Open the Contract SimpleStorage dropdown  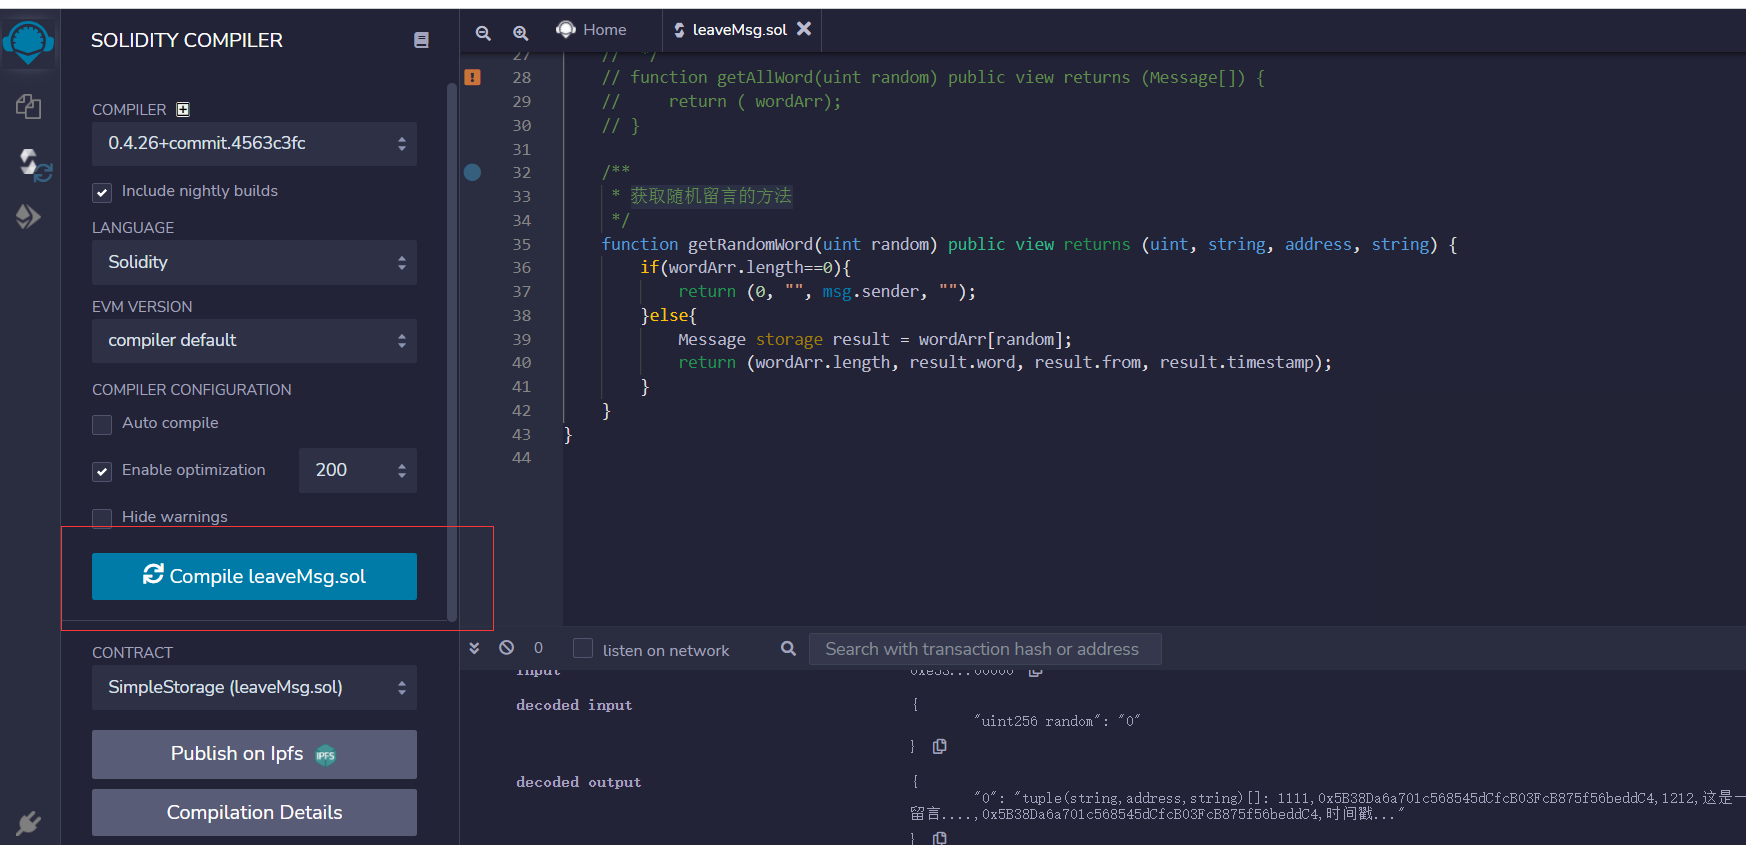254,687
